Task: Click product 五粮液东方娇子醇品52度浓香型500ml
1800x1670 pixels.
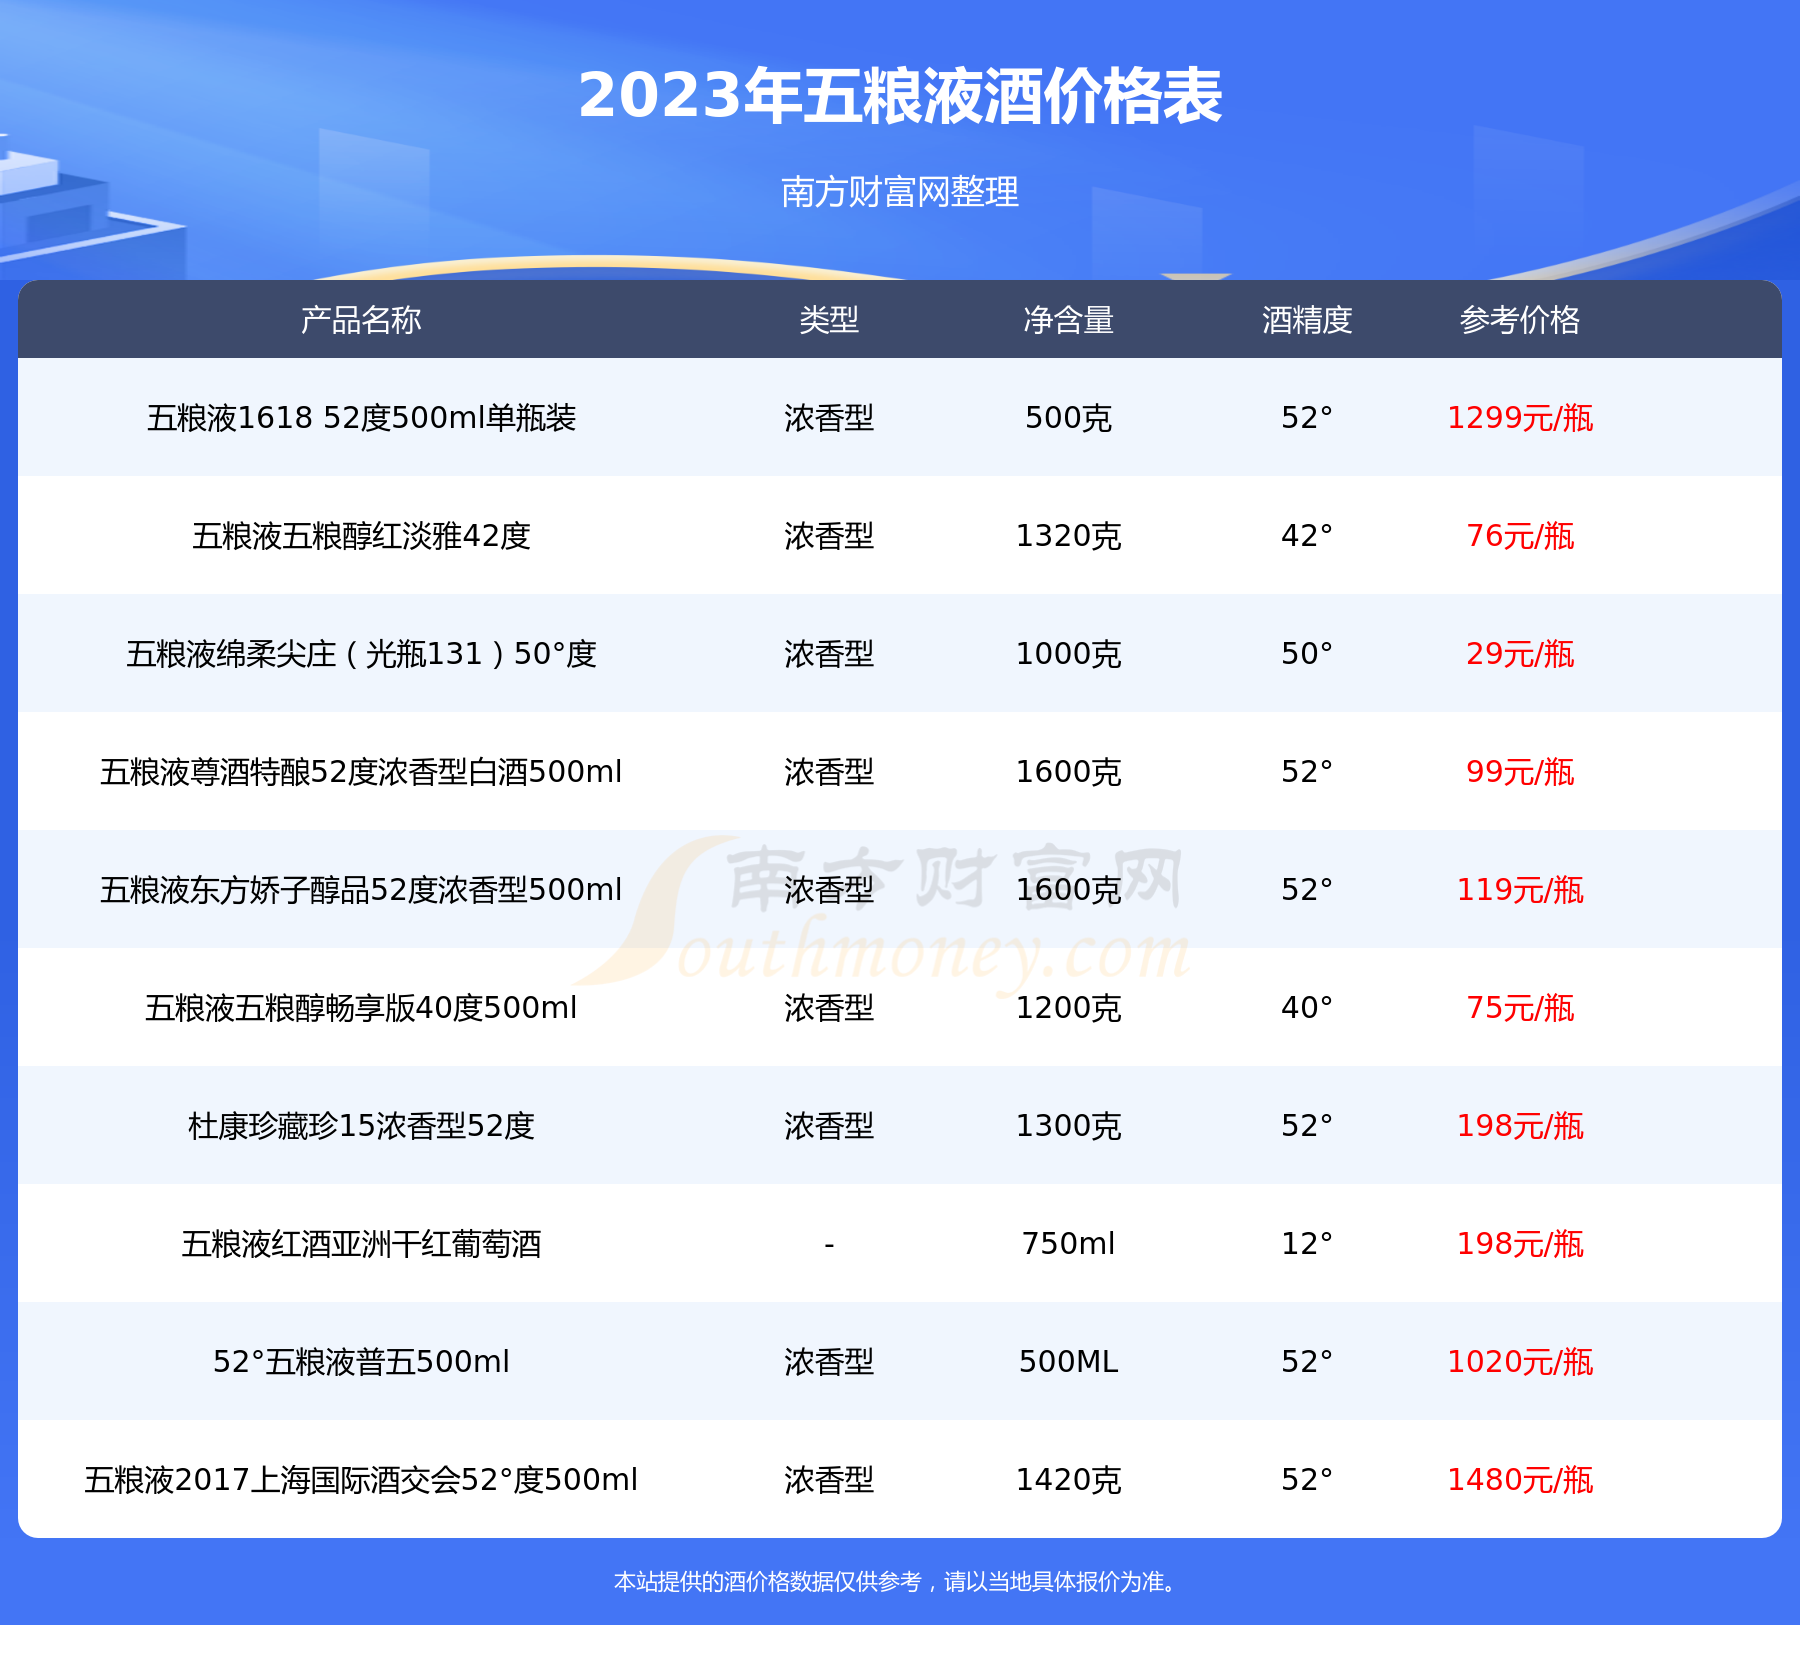Action: pyautogui.click(x=361, y=890)
